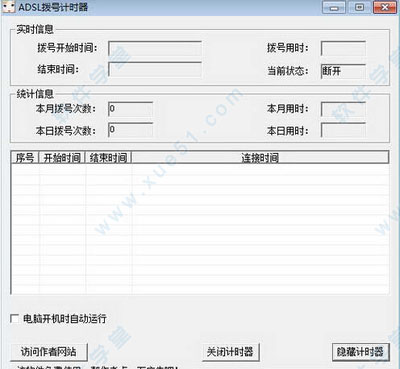Image resolution: width=400 pixels, height=369 pixels.
Task: Click the ADSL拨号计时器 window title
Action: 53,7
